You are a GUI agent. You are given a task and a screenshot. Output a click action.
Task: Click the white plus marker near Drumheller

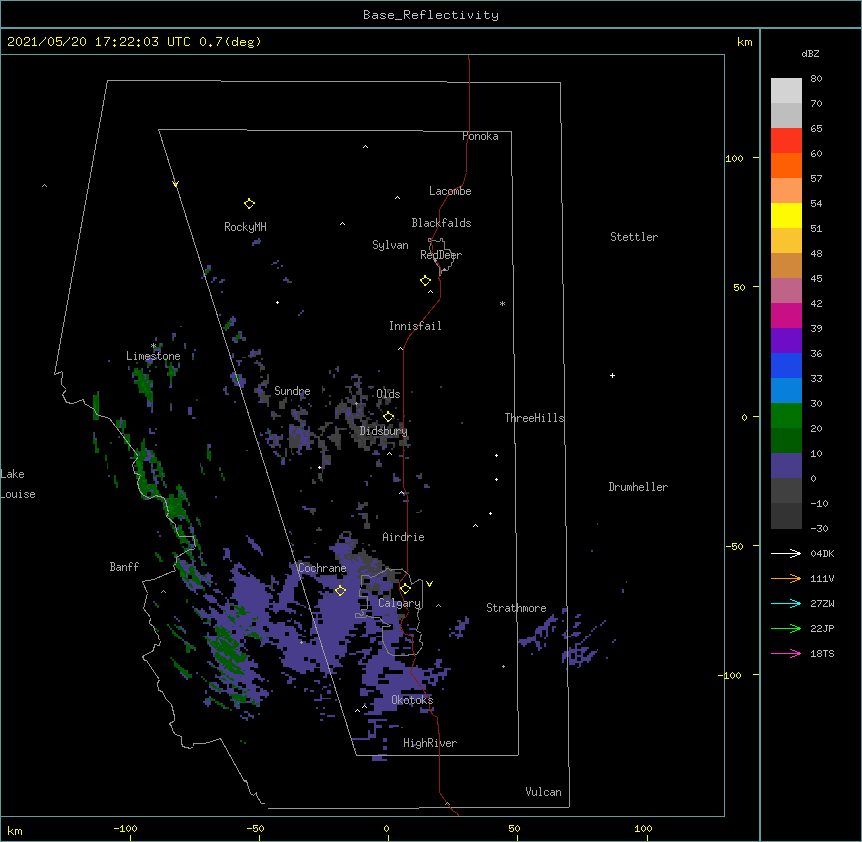tap(612, 375)
